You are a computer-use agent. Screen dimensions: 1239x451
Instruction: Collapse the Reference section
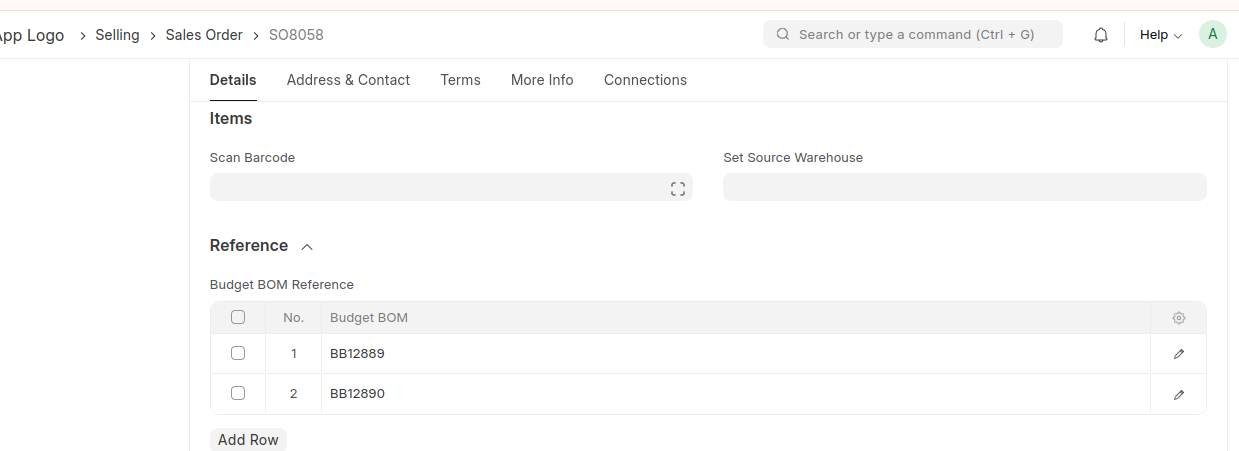[x=307, y=246]
